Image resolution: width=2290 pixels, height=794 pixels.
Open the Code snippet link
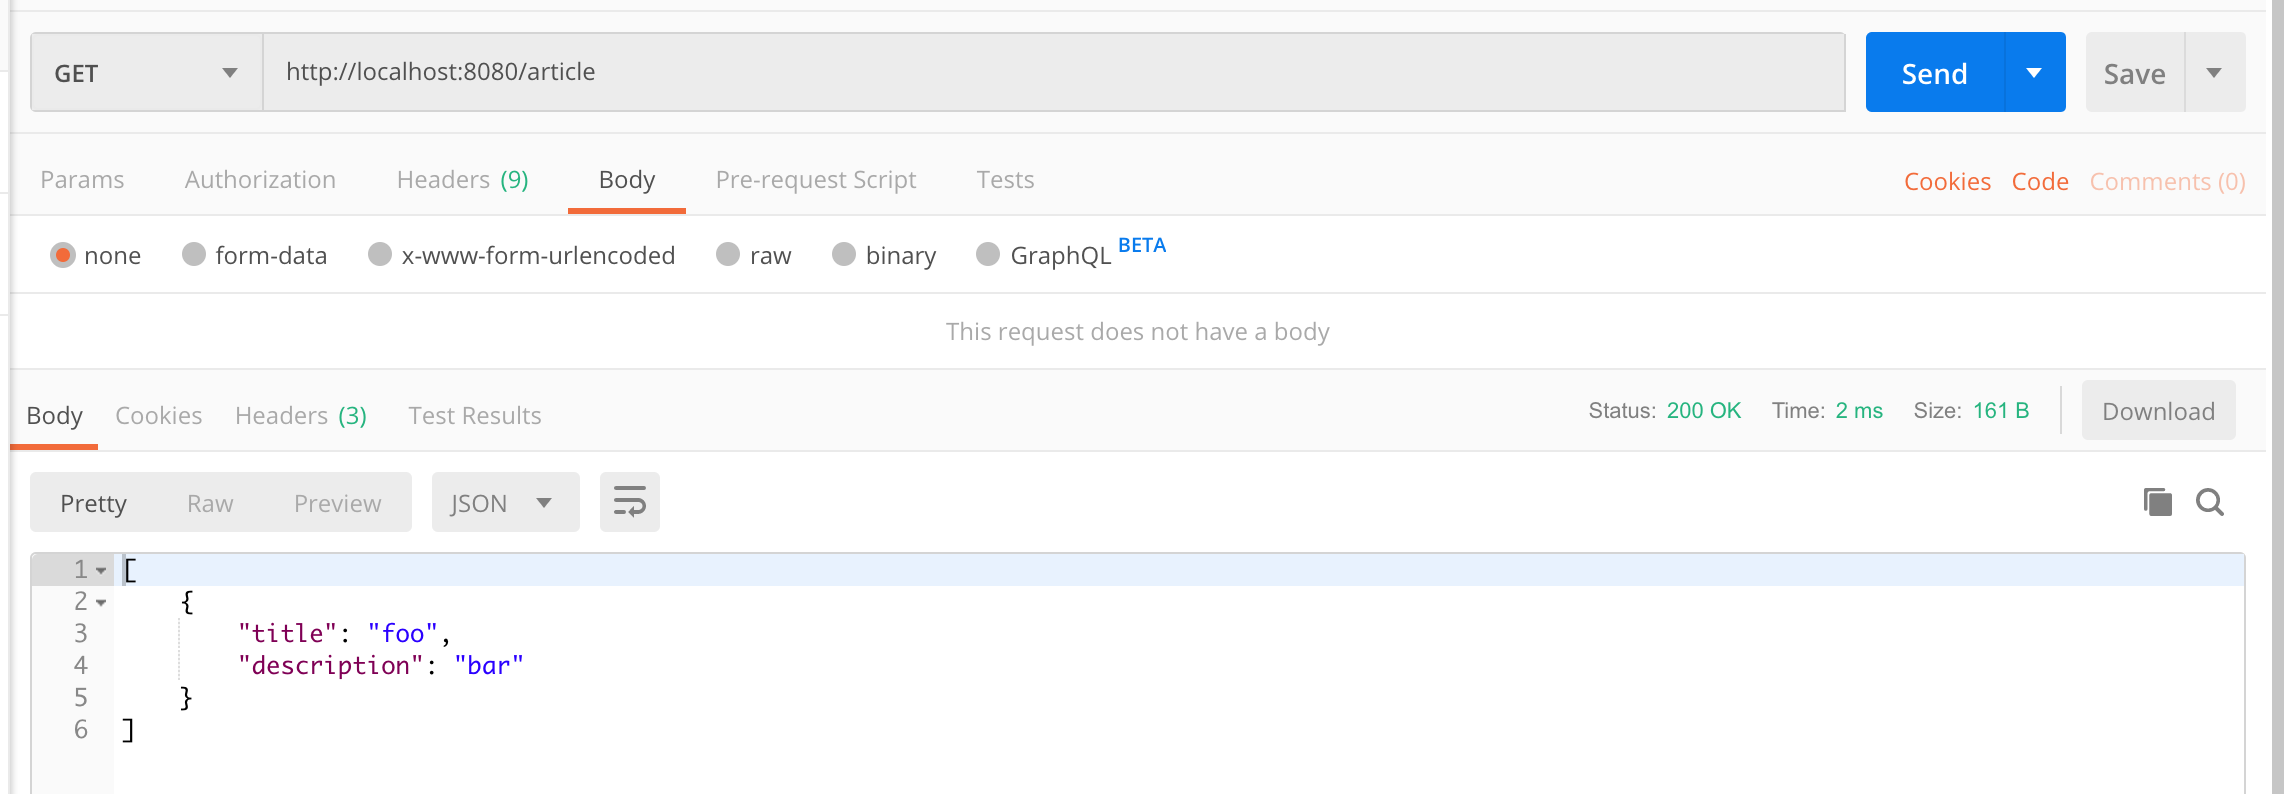coord(2040,182)
